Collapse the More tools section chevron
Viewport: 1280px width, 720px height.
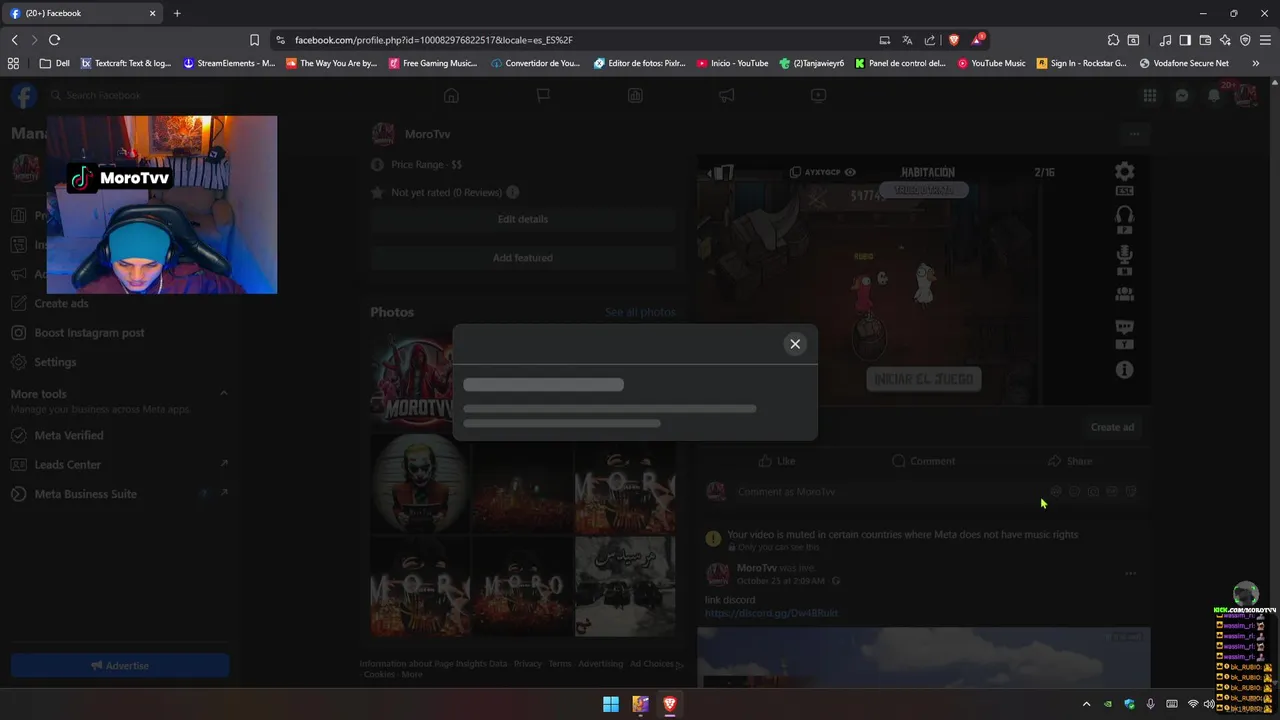tap(223, 394)
